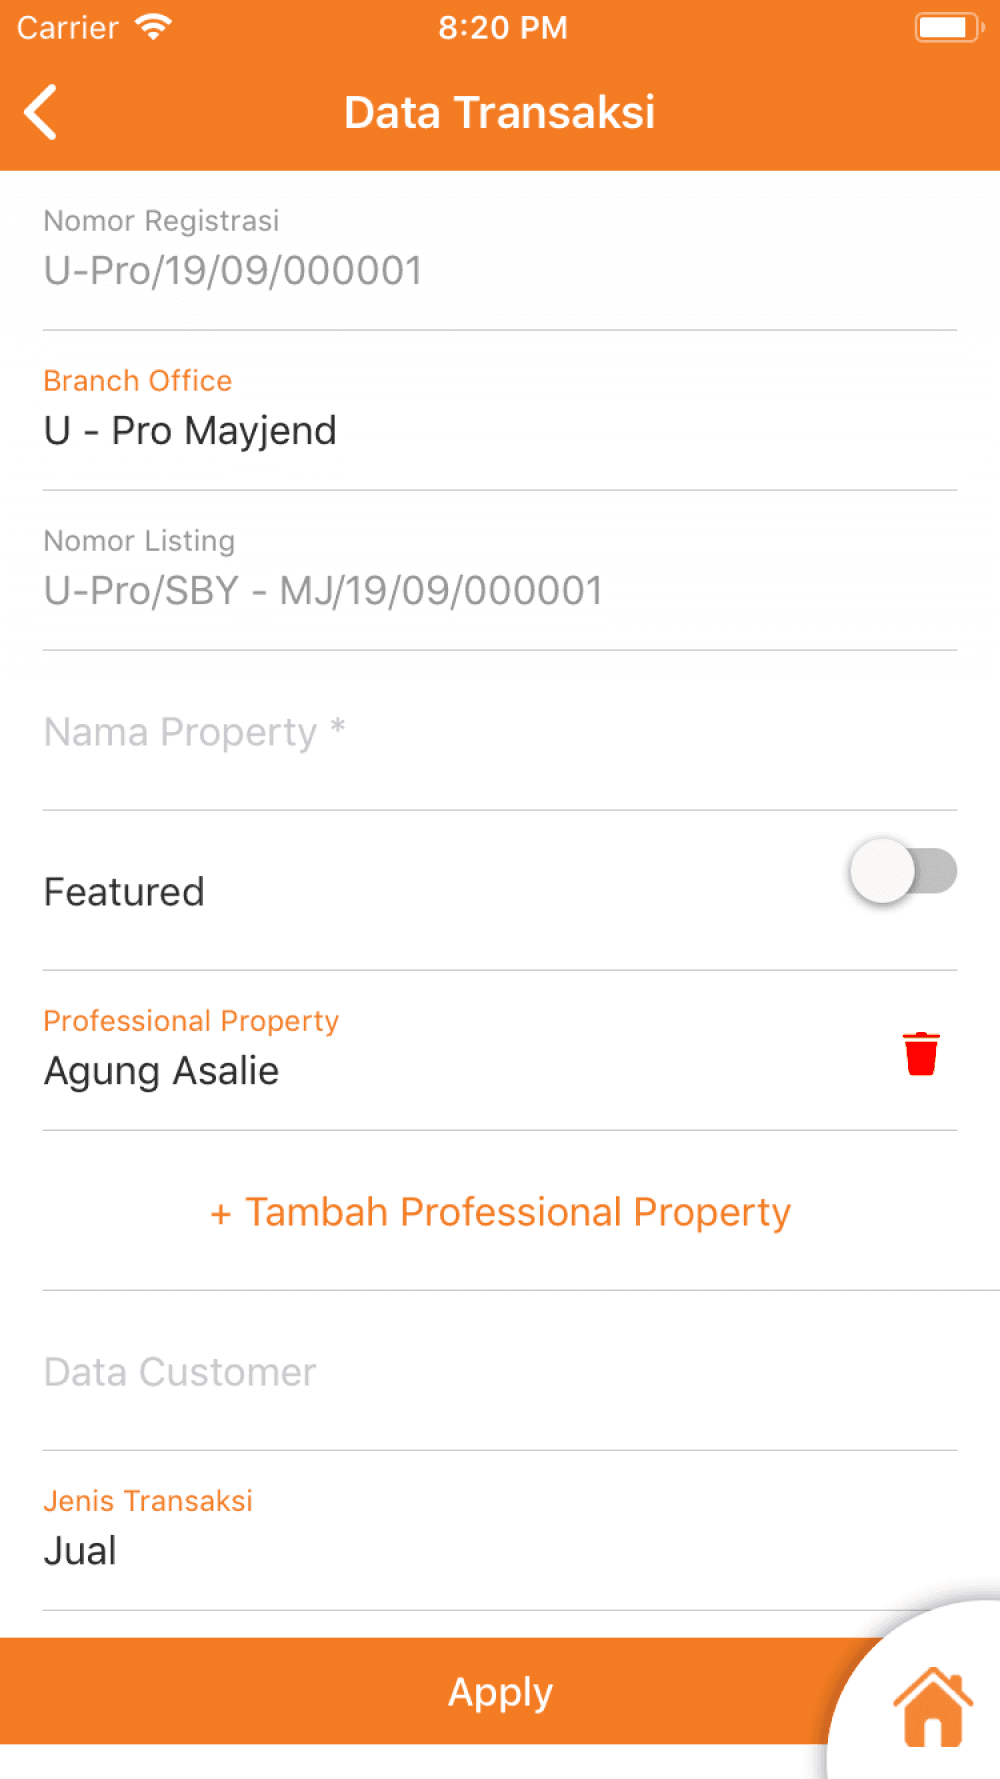Image resolution: width=1000 pixels, height=1779 pixels.
Task: Open the Branch Office selector
Action: point(500,411)
